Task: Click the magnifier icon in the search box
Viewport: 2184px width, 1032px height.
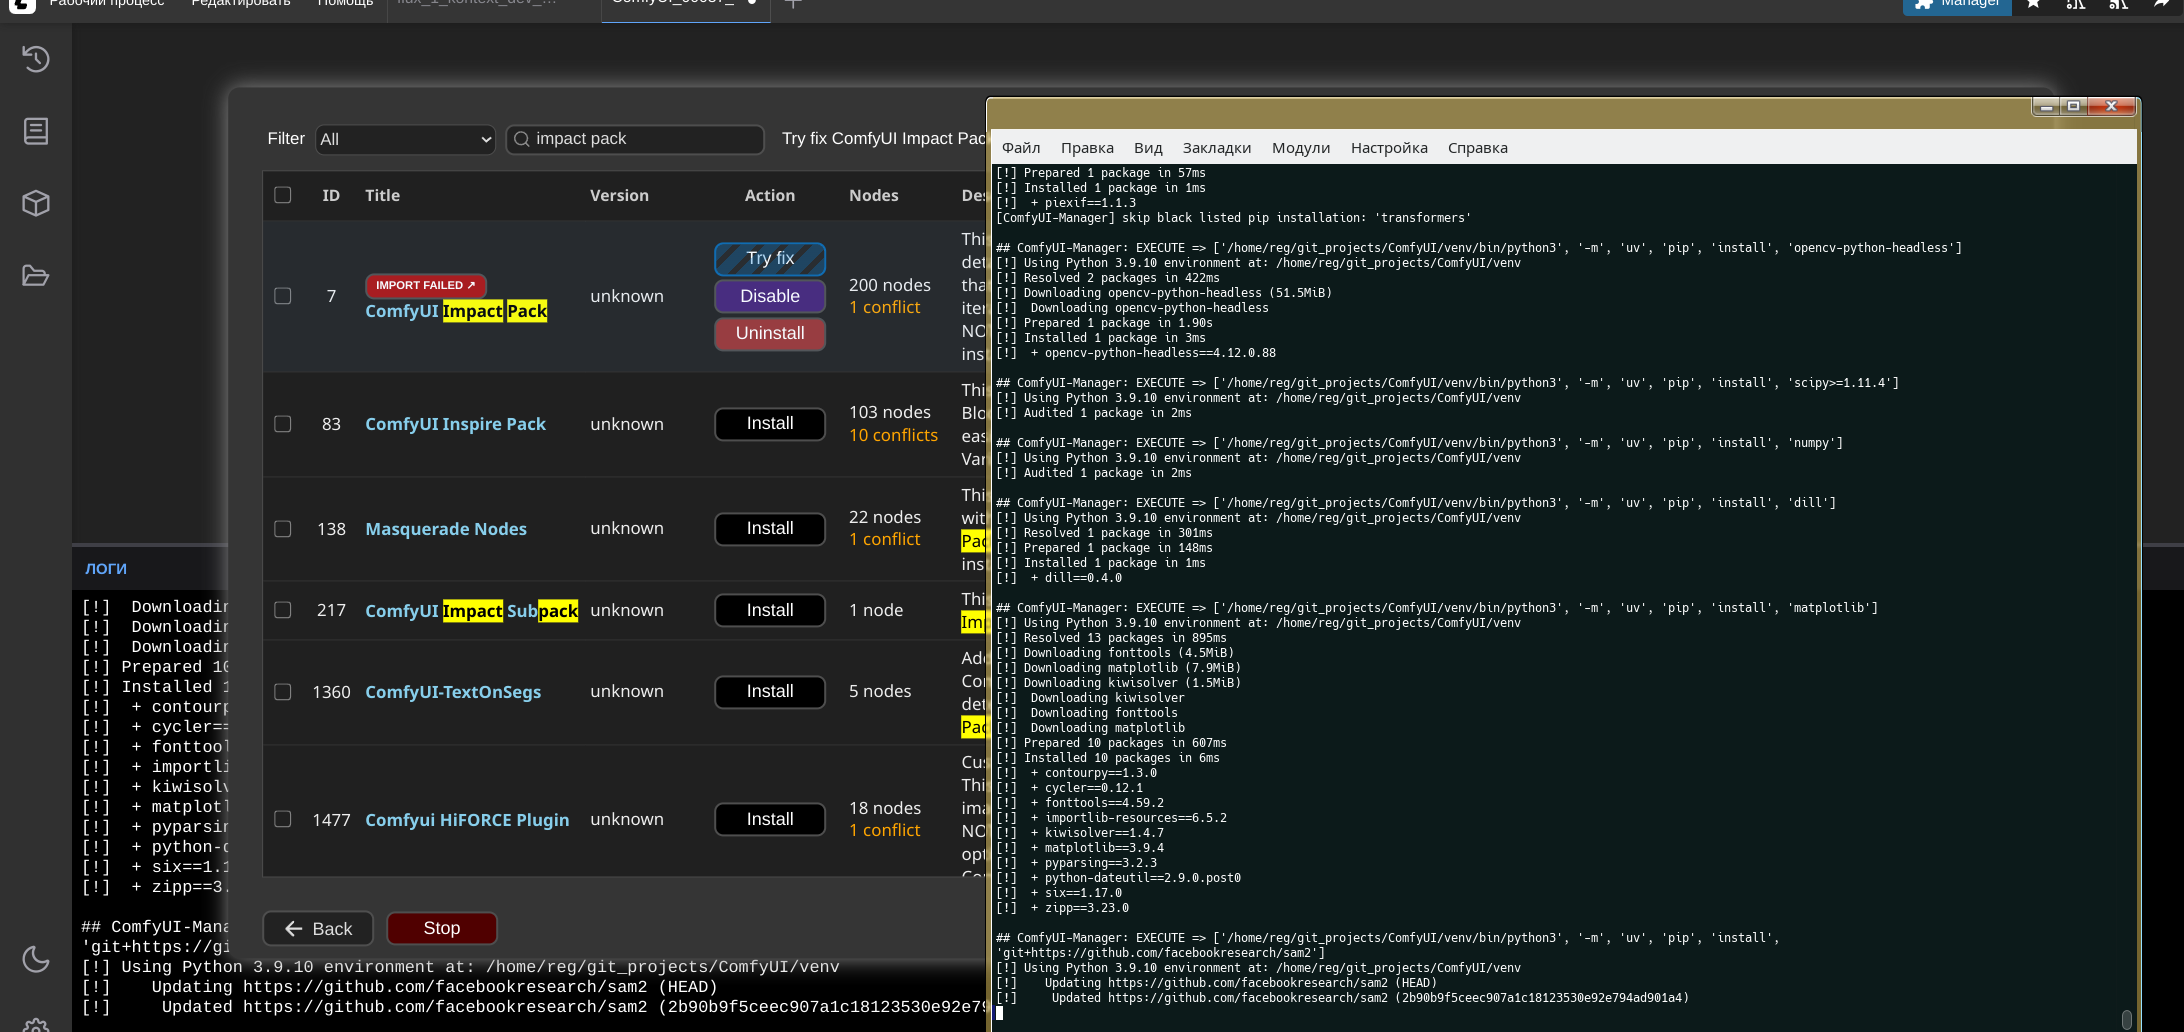Action: 521,139
